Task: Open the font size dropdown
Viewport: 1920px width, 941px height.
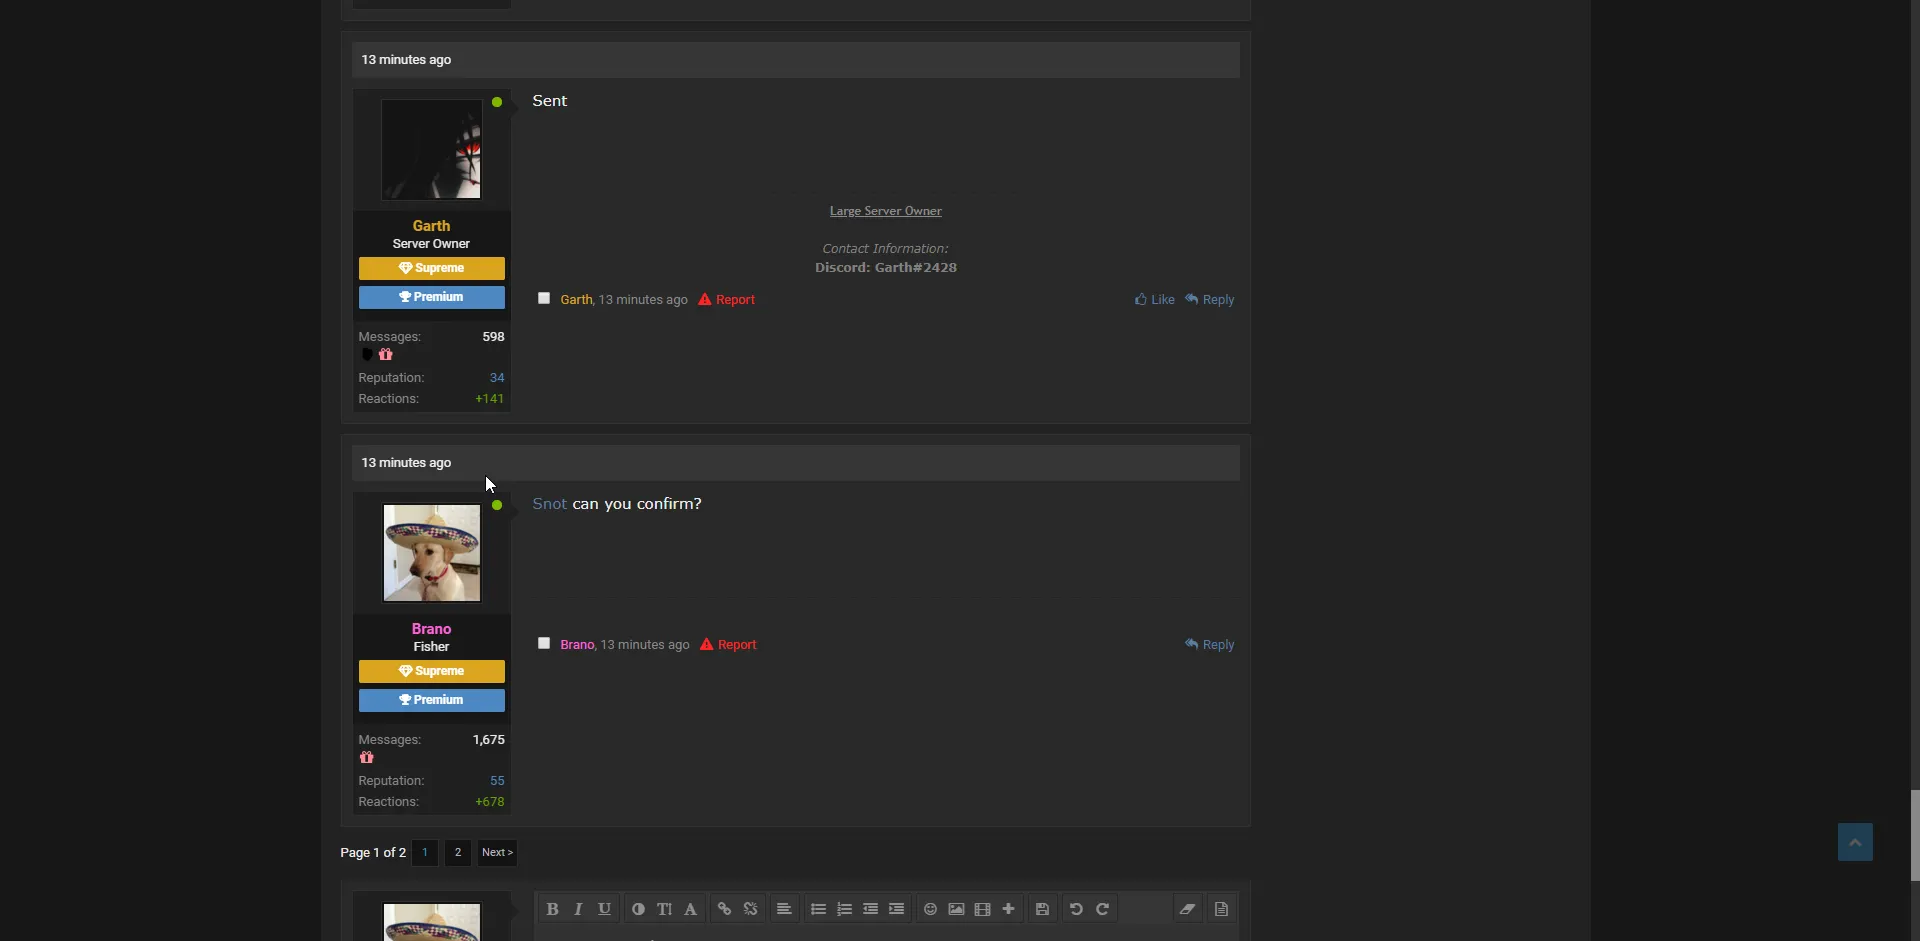Action: tap(664, 909)
